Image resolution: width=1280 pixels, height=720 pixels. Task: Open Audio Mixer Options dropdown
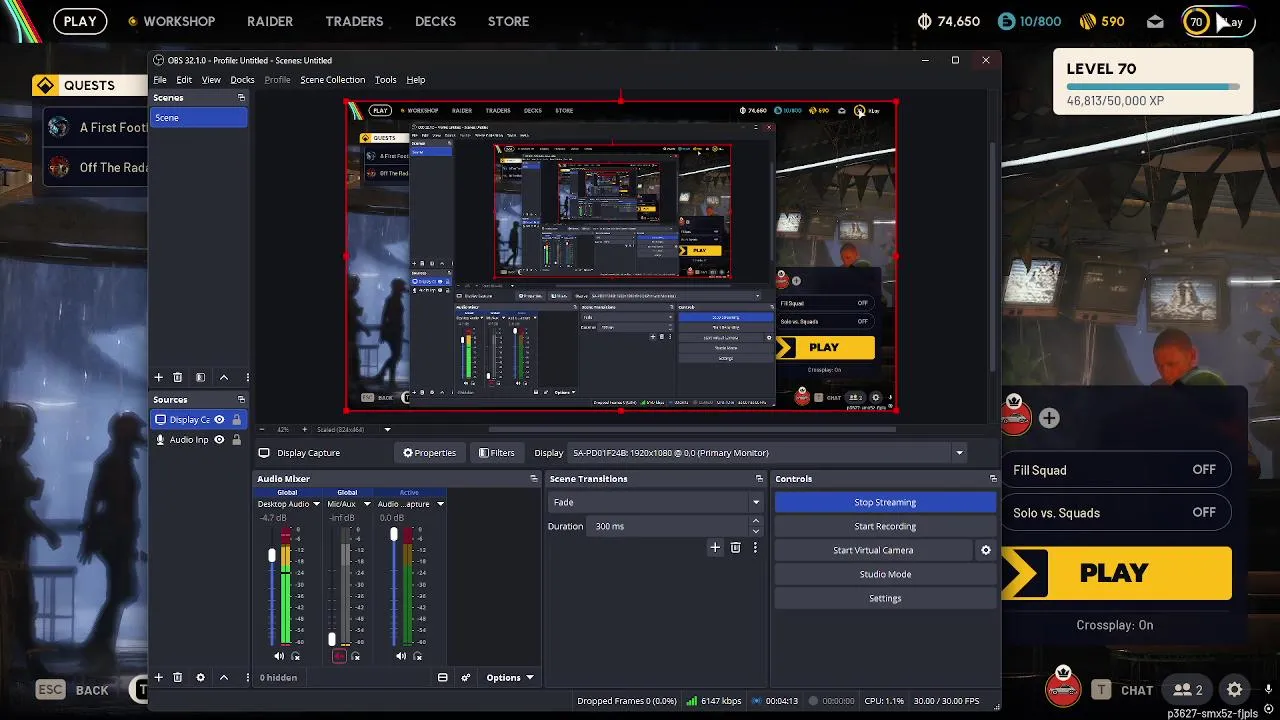(510, 677)
